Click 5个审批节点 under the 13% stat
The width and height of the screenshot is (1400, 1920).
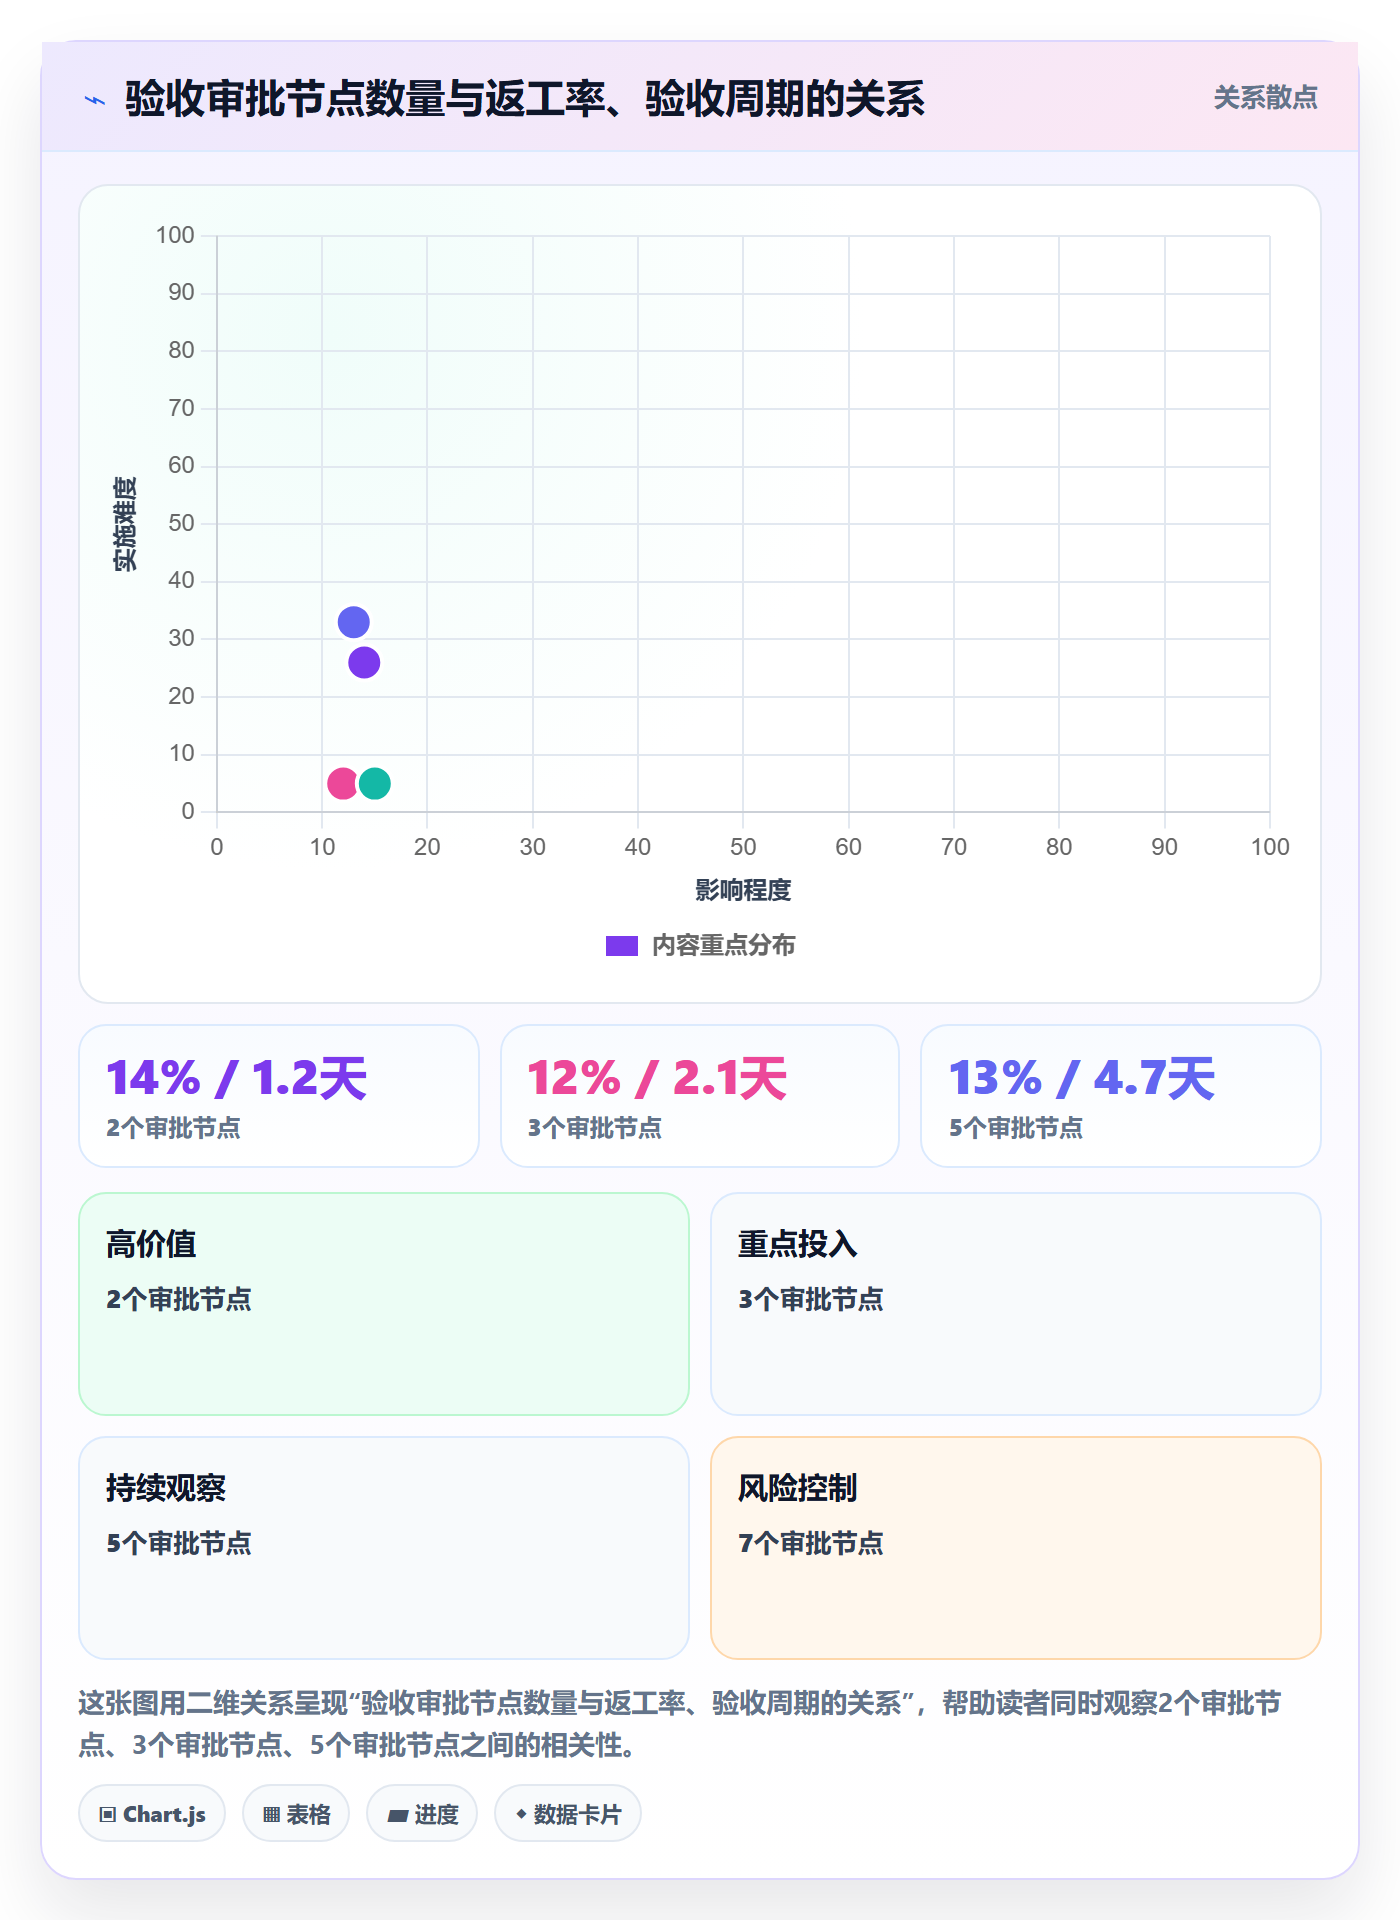(1016, 1128)
